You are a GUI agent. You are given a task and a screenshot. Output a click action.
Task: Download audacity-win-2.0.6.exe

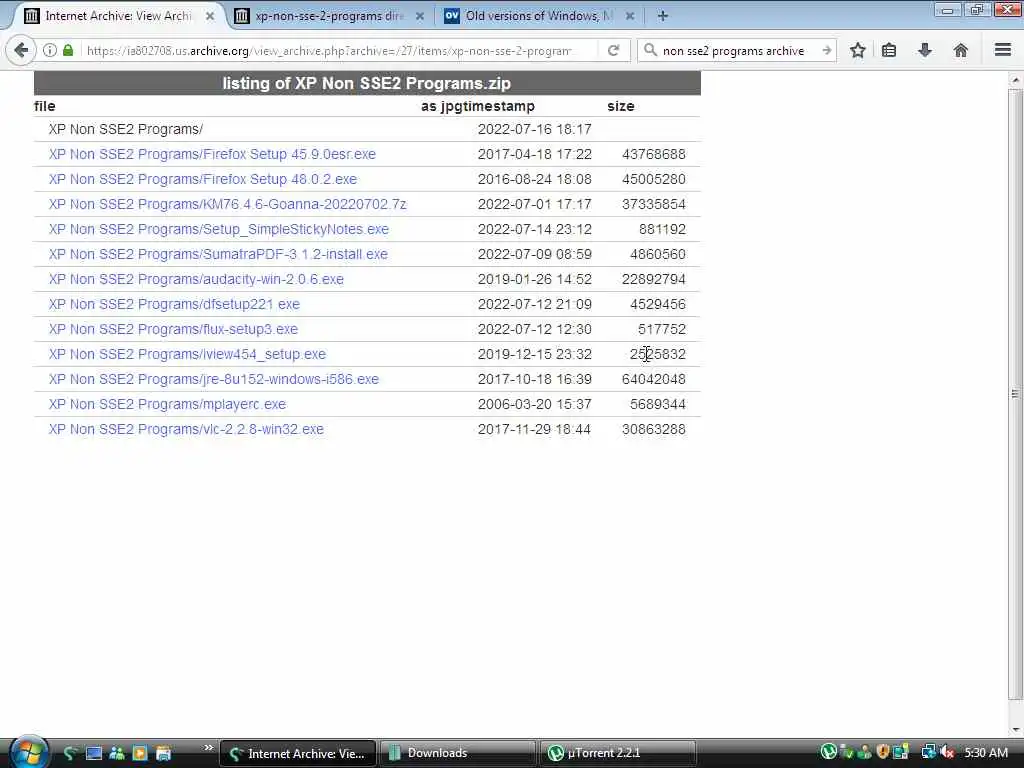(196, 280)
